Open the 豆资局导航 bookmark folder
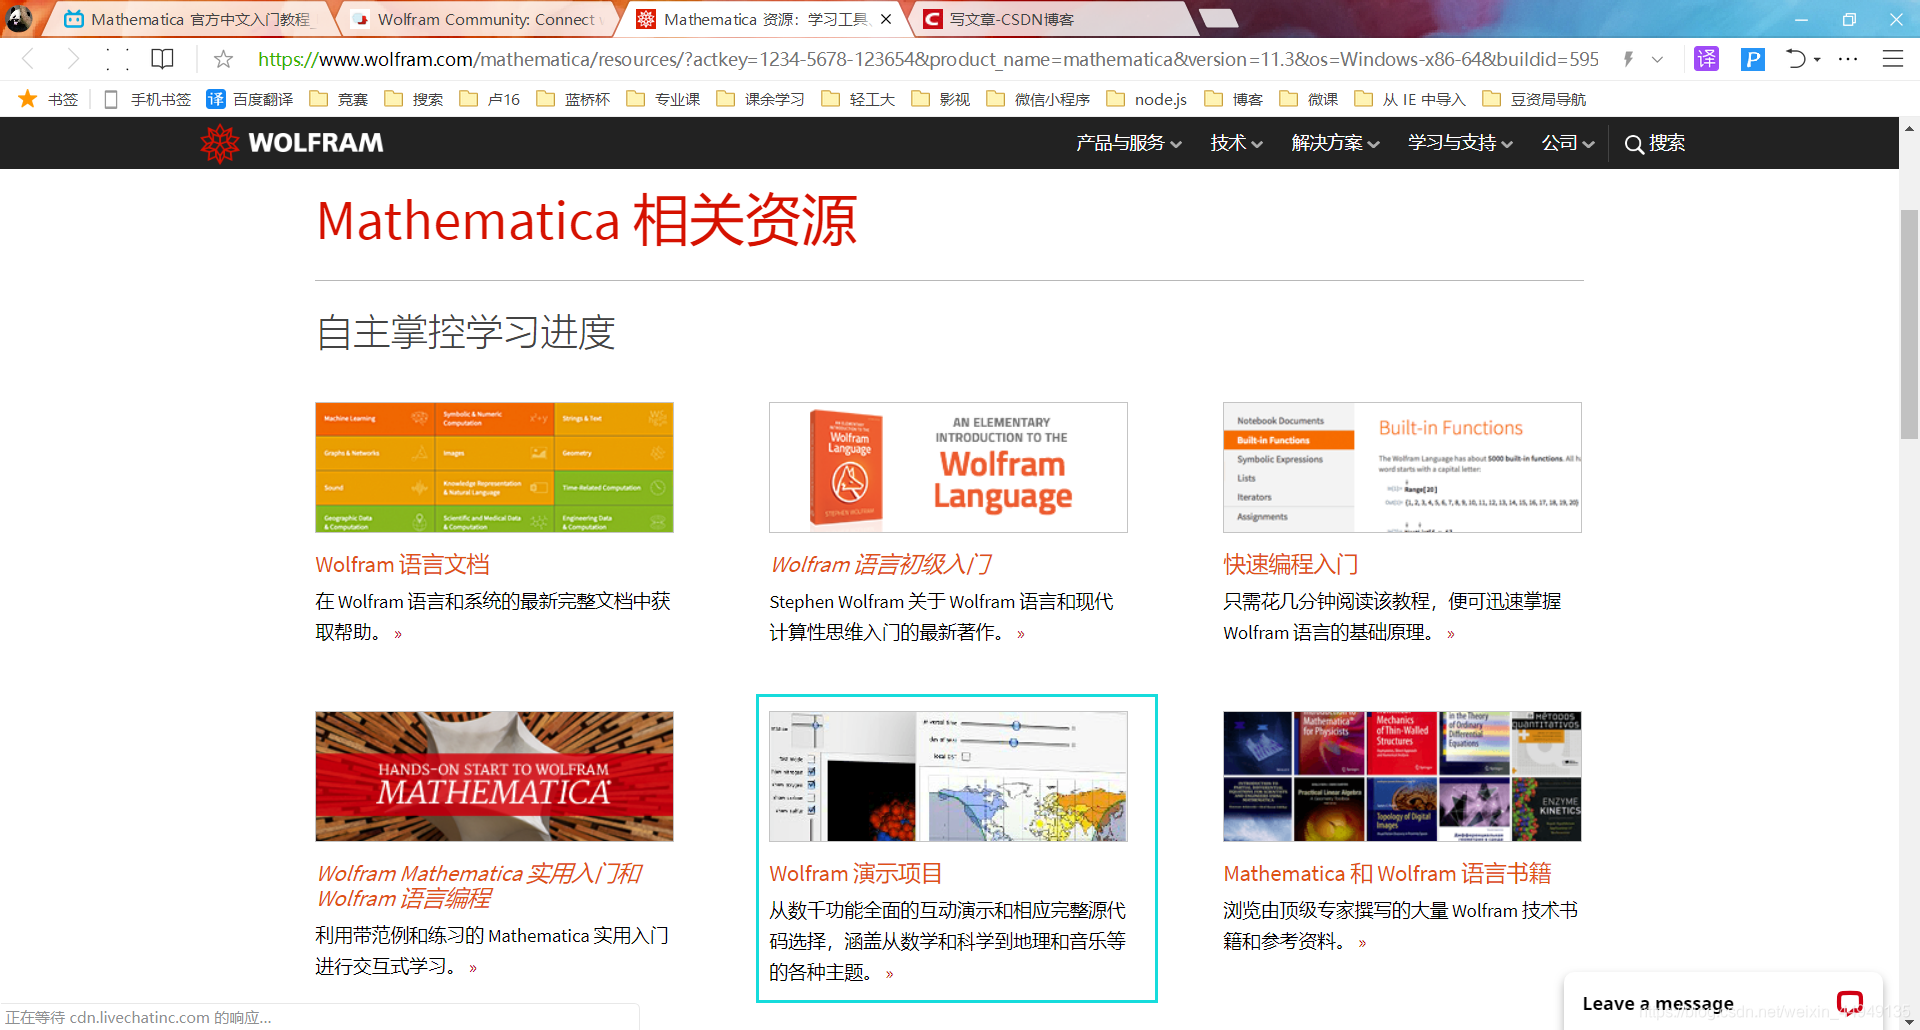This screenshot has width=1920, height=1030. pyautogui.click(x=1535, y=99)
